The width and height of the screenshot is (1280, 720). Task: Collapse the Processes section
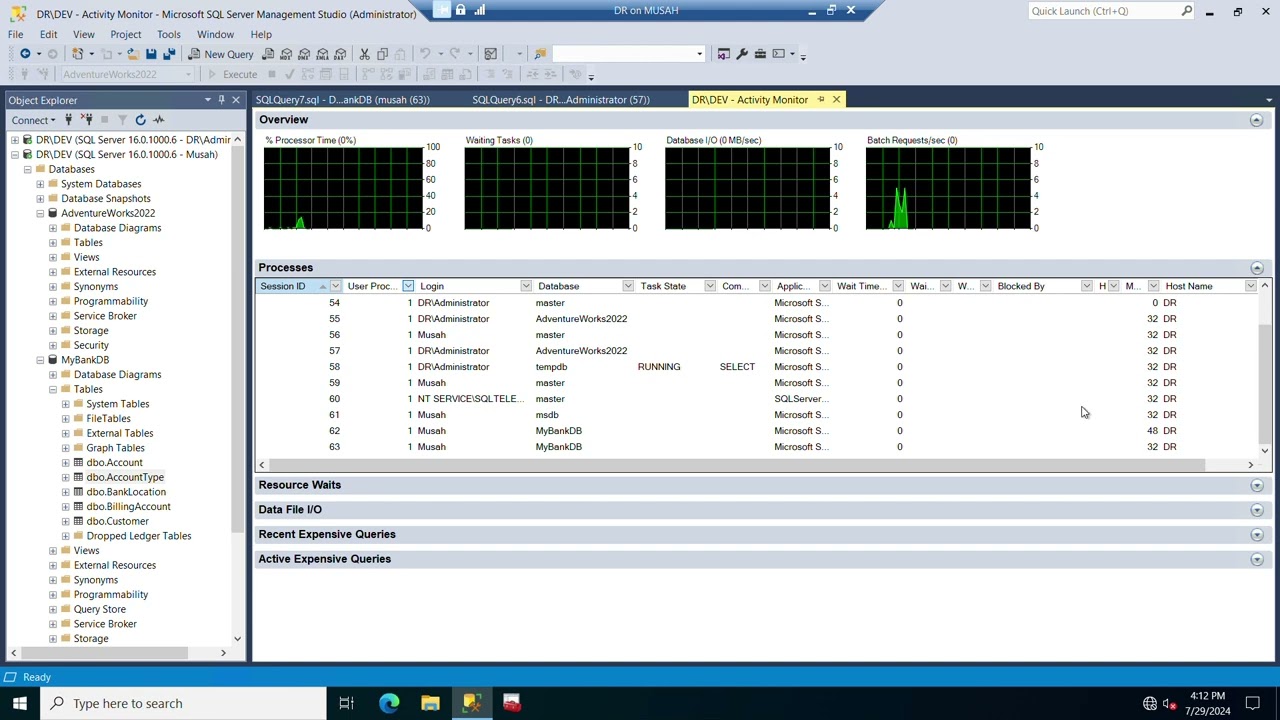[1256, 268]
